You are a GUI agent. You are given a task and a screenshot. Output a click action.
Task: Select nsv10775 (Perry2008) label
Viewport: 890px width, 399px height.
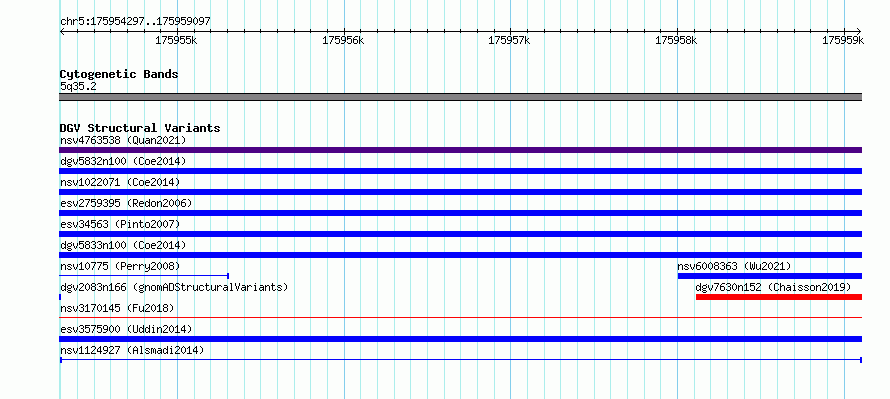120,266
